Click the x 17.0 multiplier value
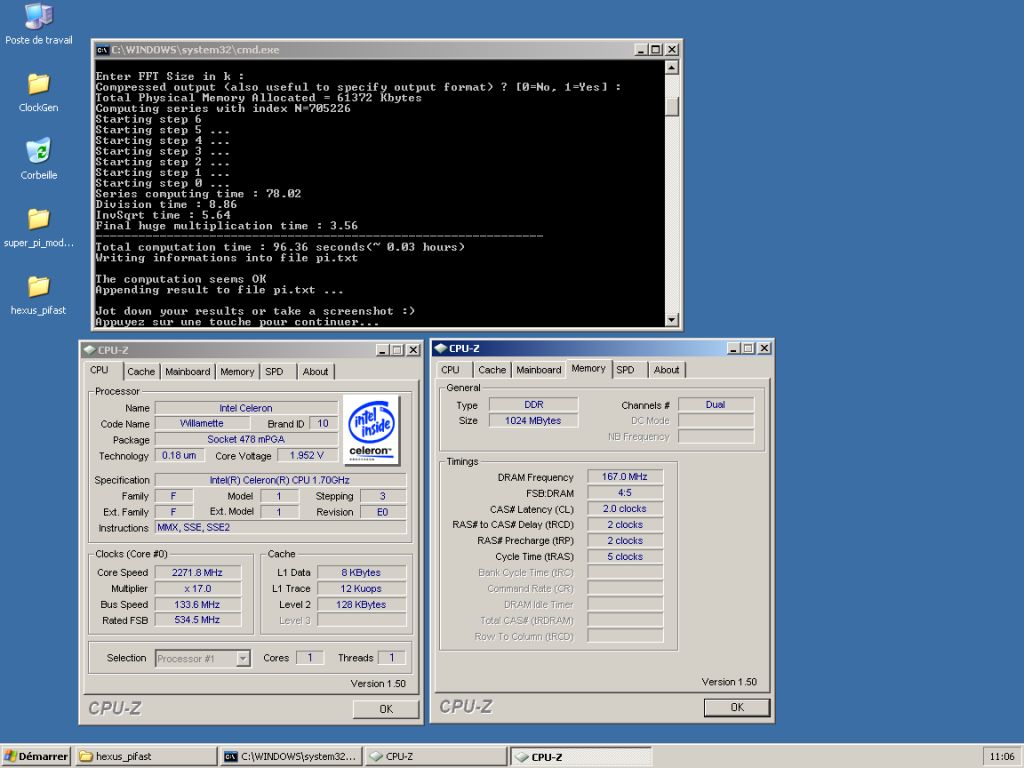Viewport: 1024px width, 768px height. [x=197, y=588]
